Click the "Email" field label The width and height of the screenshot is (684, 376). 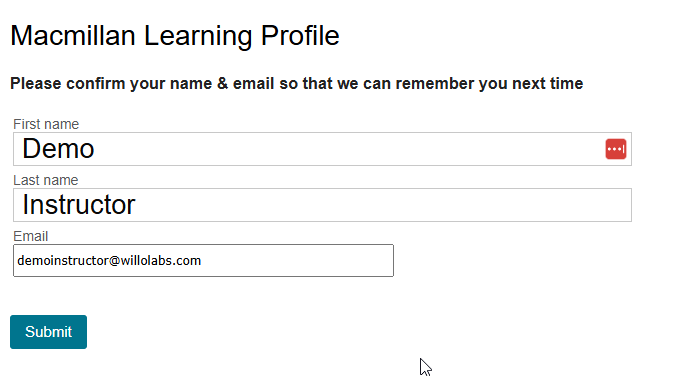click(x=31, y=236)
